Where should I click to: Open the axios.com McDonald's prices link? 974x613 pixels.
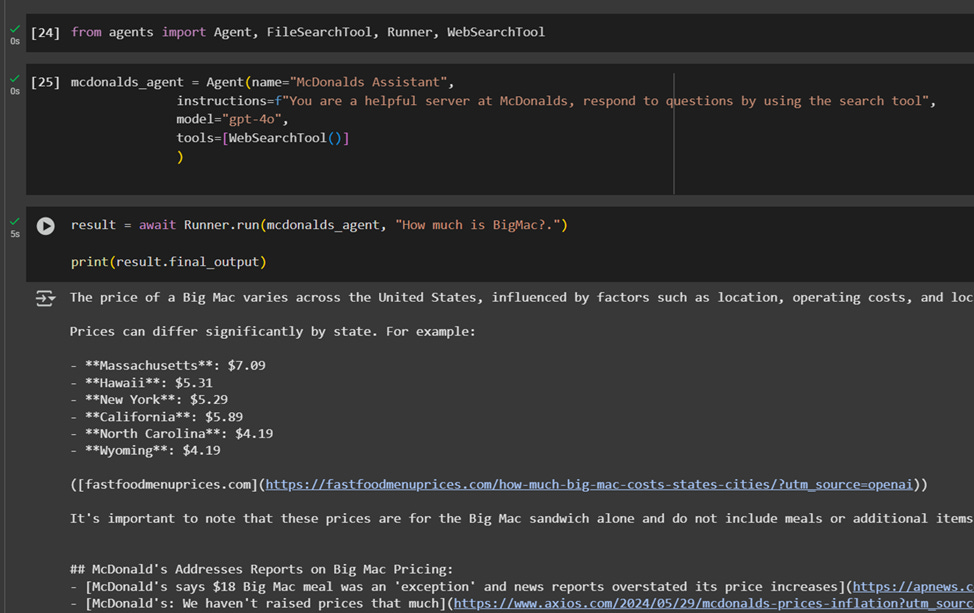pyautogui.click(x=713, y=603)
